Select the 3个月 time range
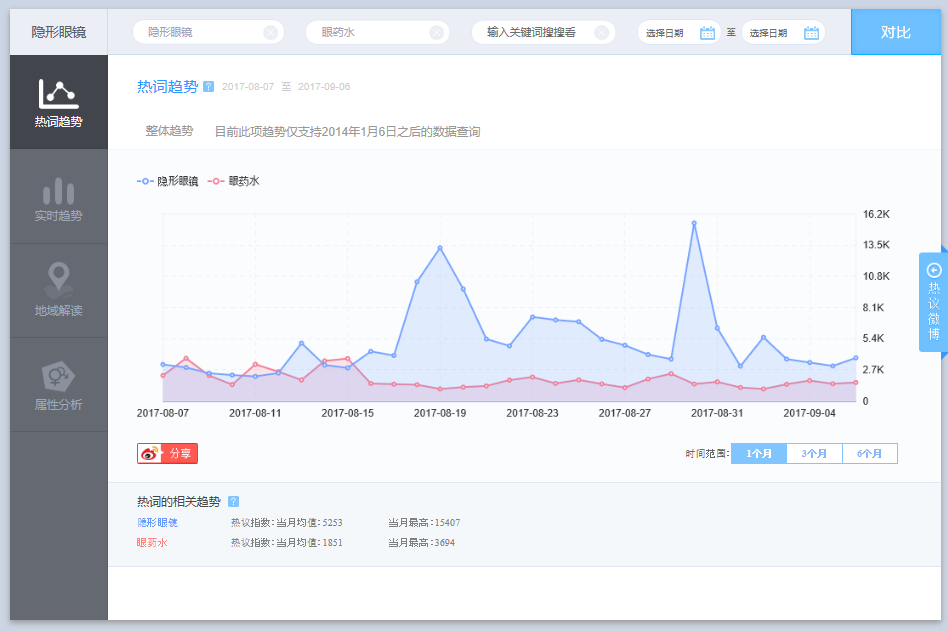Image resolution: width=948 pixels, height=632 pixels. click(814, 454)
